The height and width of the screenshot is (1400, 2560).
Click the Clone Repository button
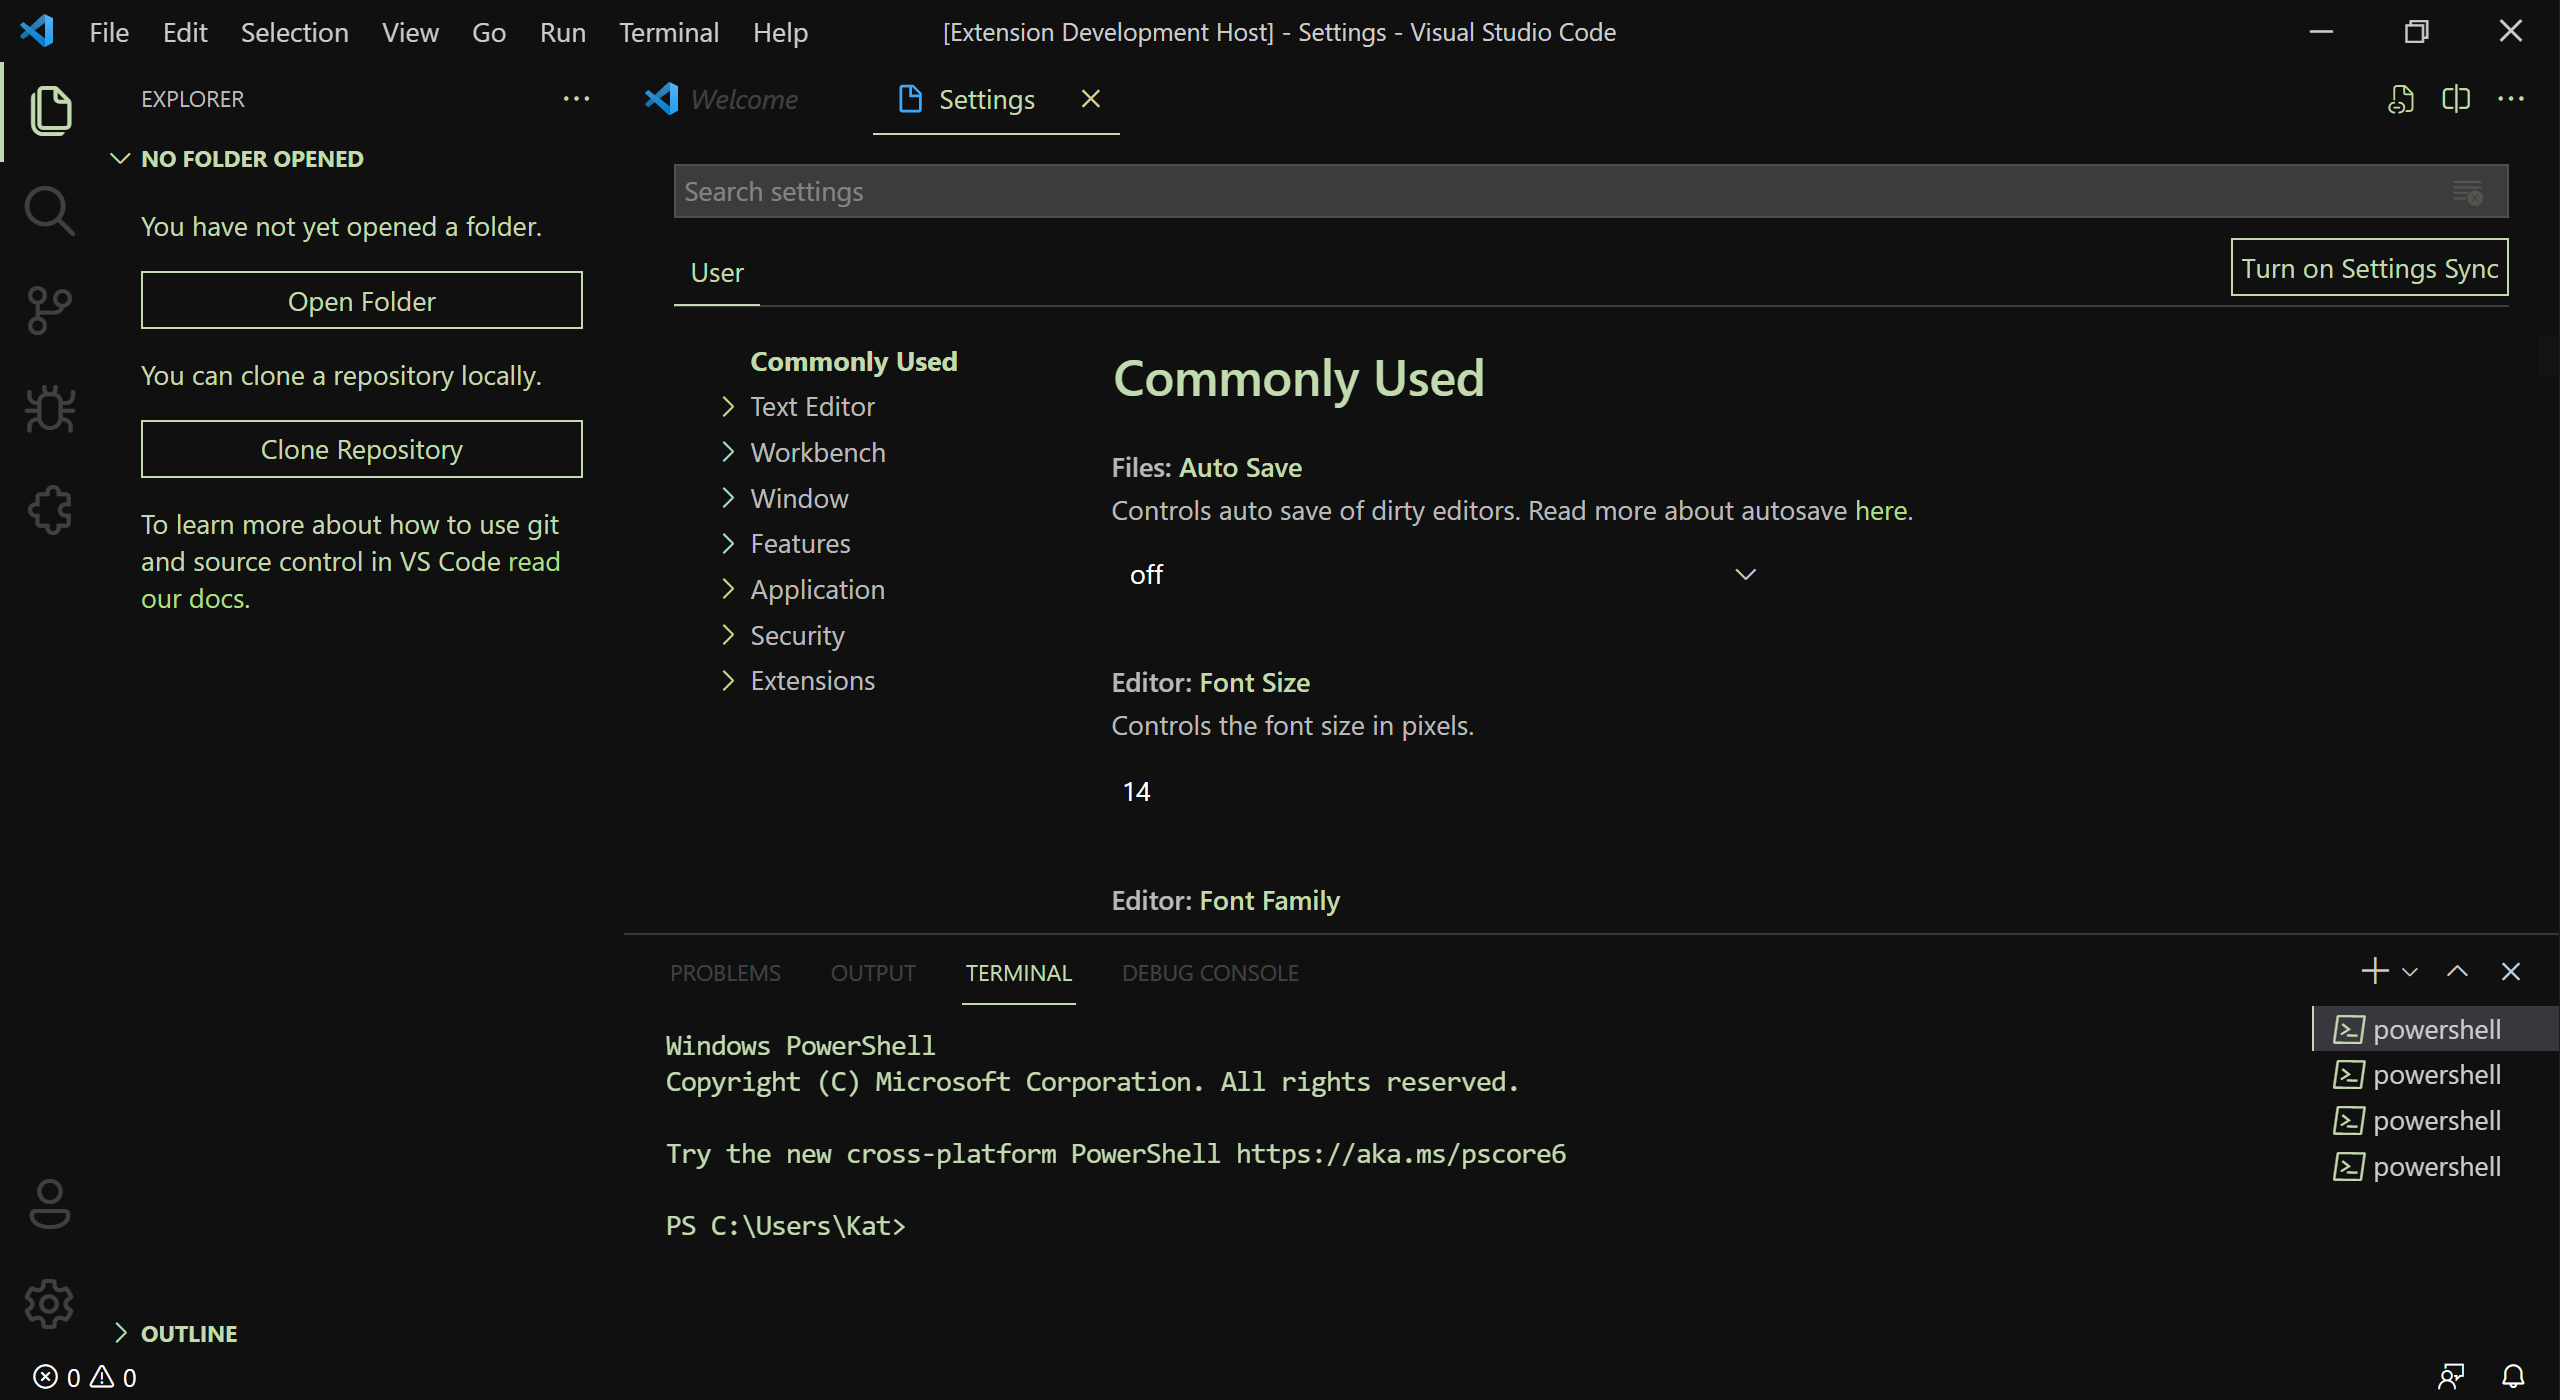pyautogui.click(x=361, y=449)
